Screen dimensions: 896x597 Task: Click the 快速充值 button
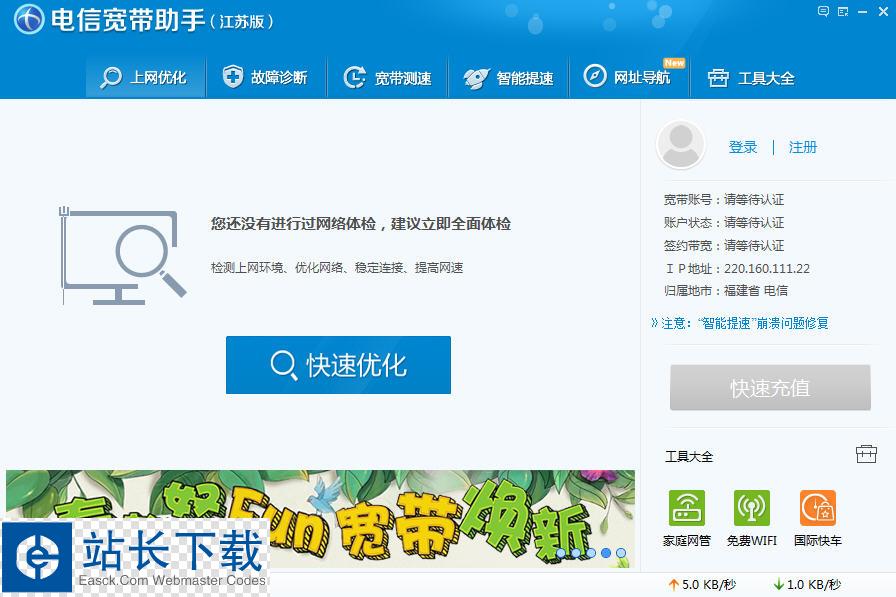point(770,388)
